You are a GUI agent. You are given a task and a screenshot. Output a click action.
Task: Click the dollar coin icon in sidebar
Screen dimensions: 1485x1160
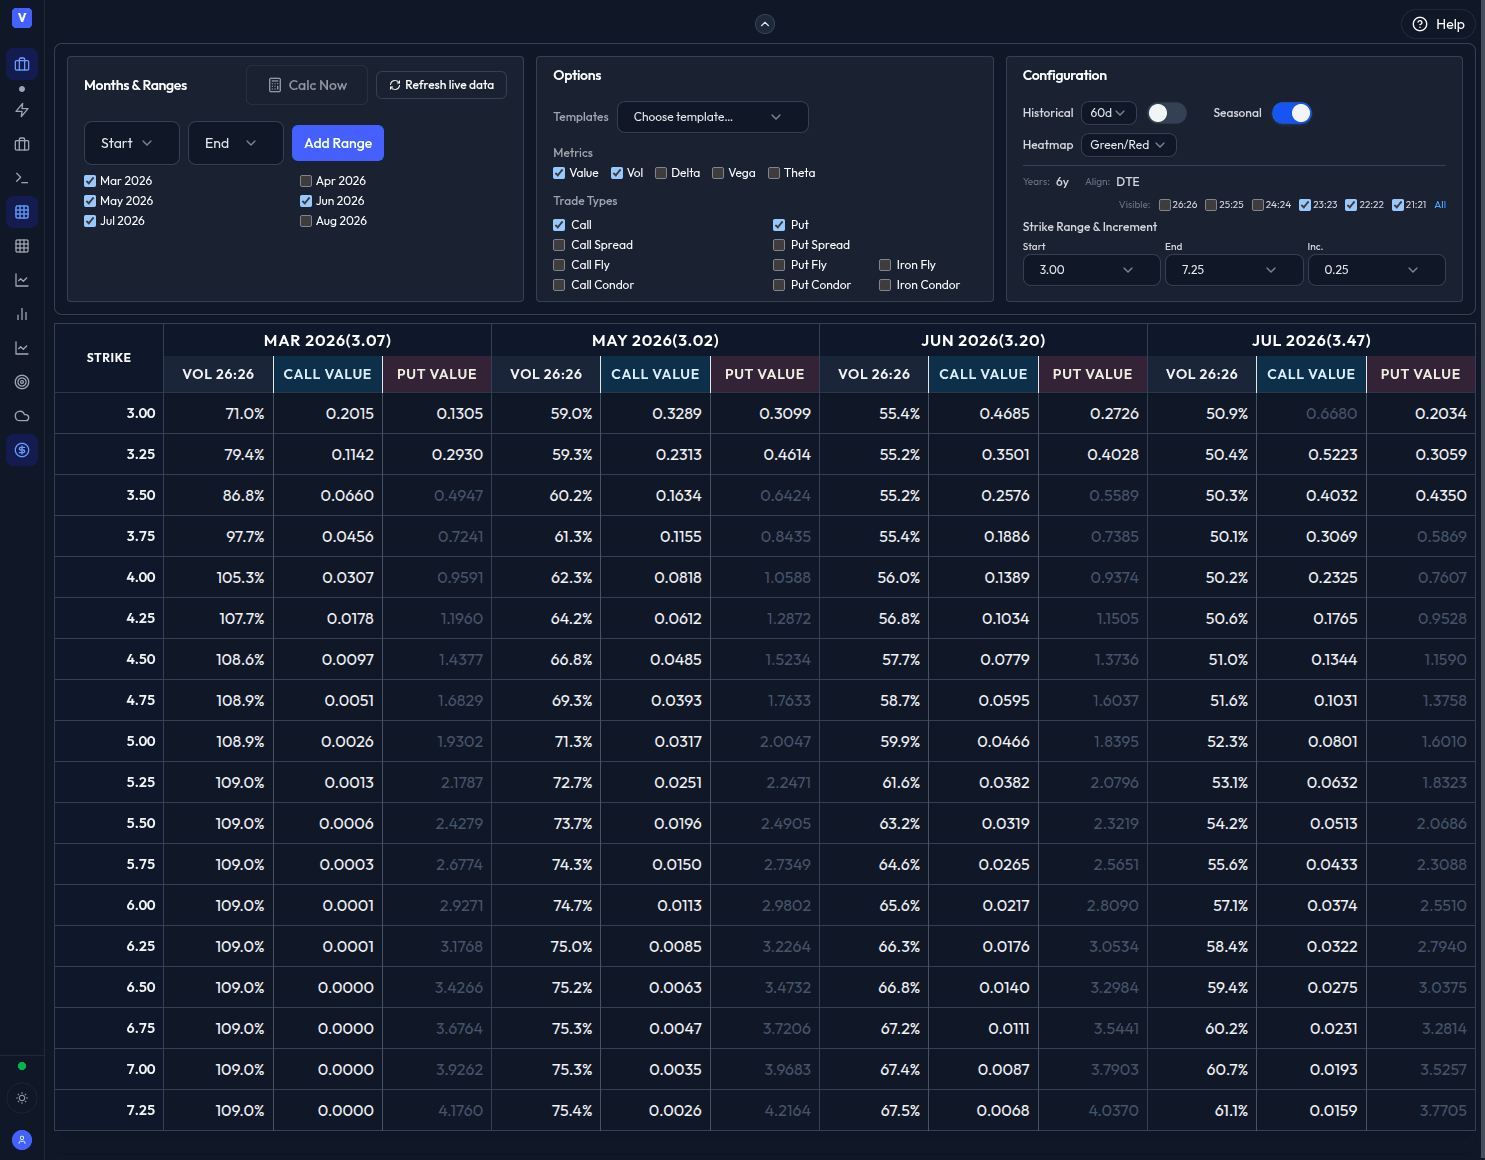pyautogui.click(x=22, y=450)
